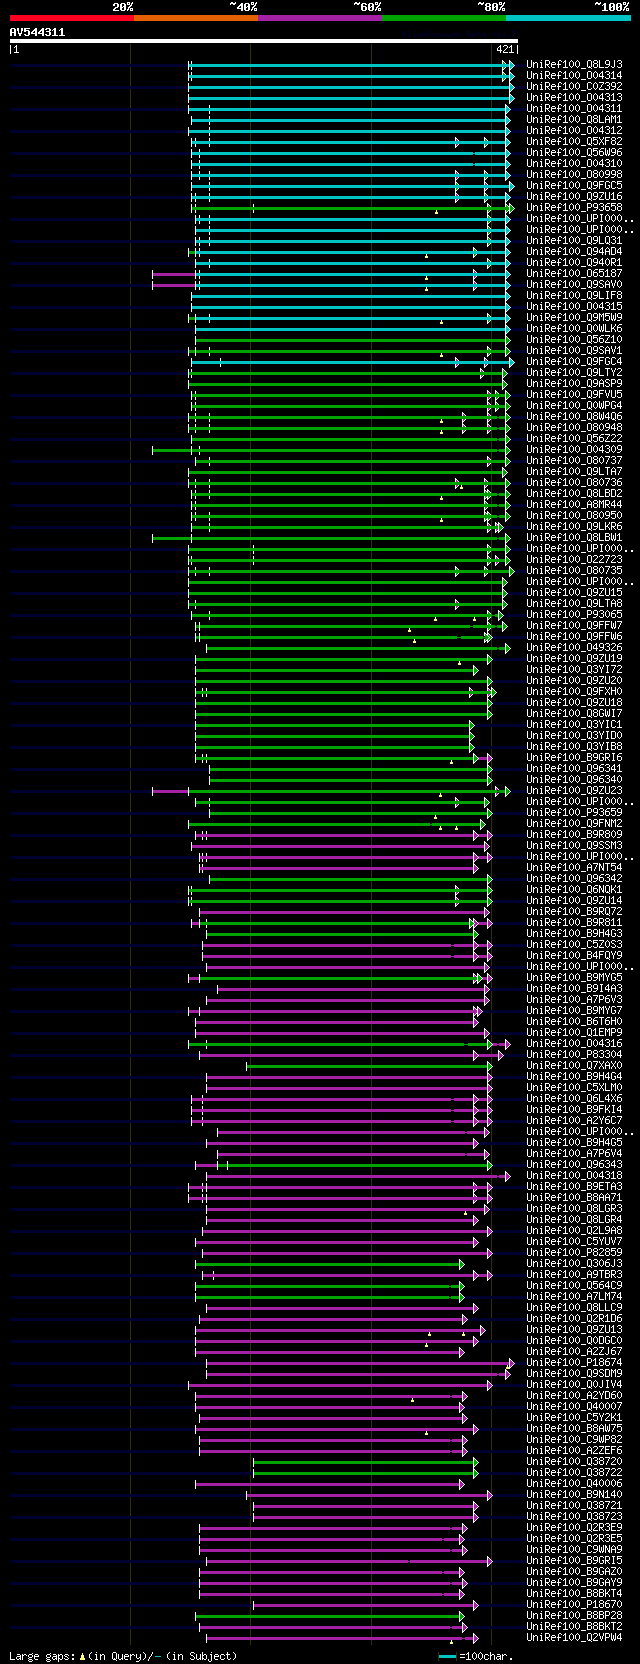Open hit UniRef100_Q8L9J3
Viewport: 640px width, 1664px height.
tap(574, 64)
